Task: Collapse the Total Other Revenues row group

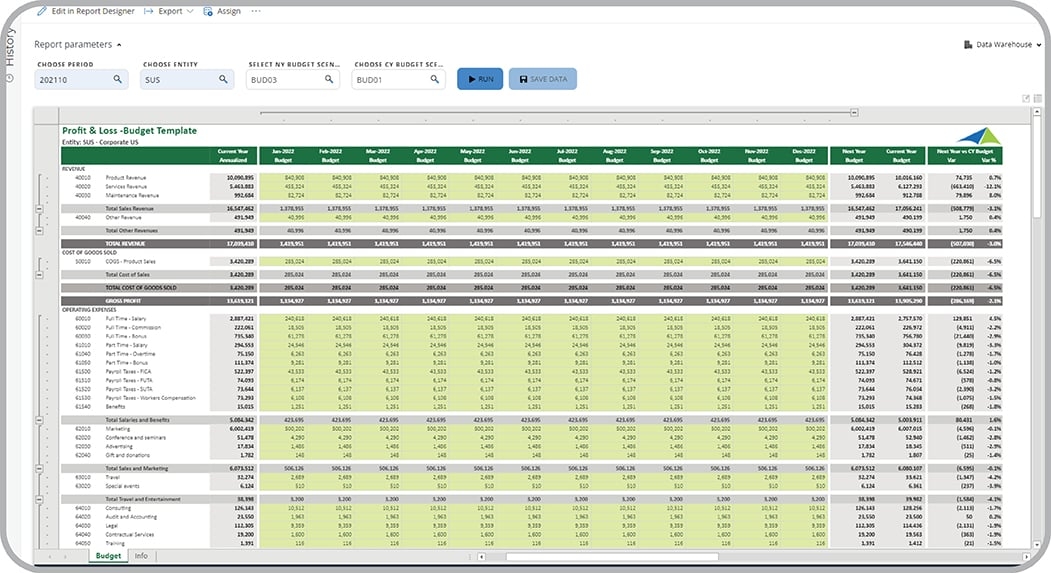Action: click(x=39, y=230)
